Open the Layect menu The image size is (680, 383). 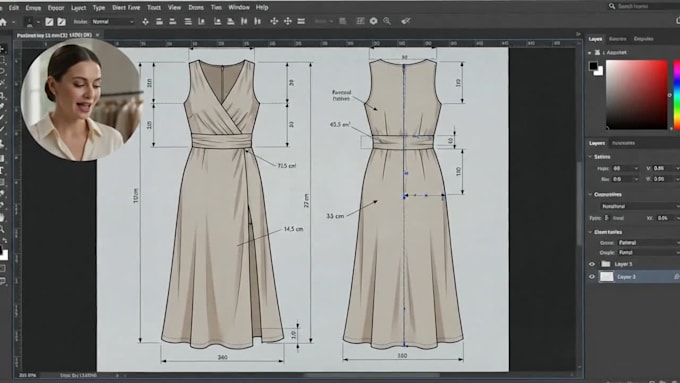coord(78,7)
